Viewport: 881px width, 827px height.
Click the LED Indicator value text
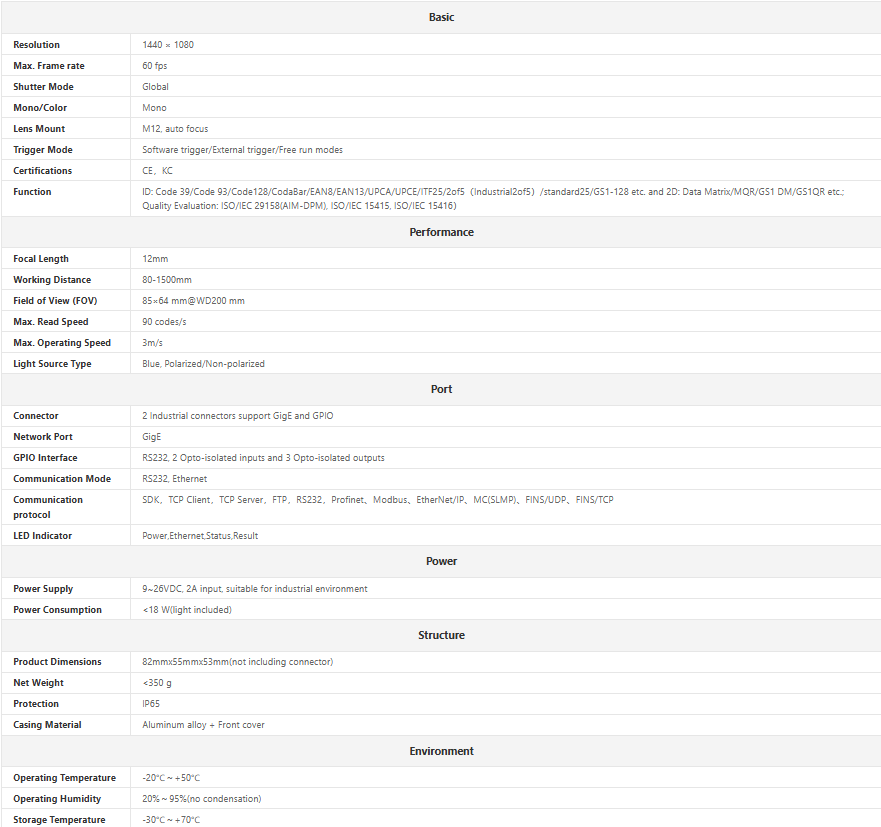coord(200,536)
